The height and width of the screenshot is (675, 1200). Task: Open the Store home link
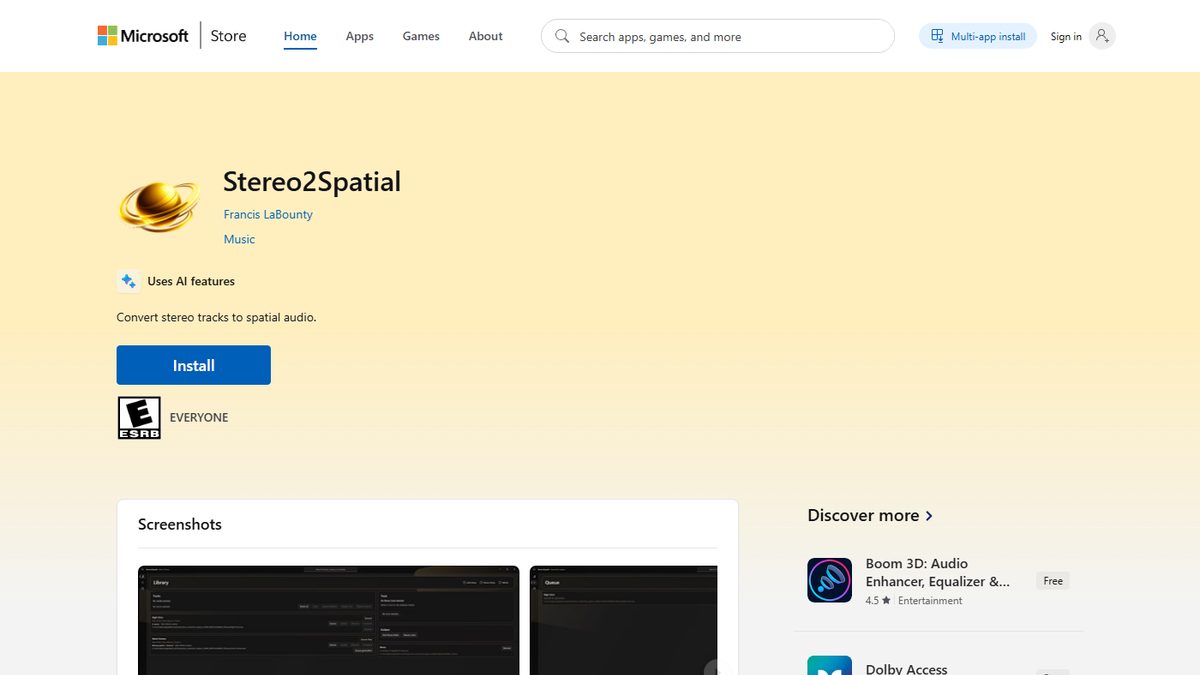(x=228, y=36)
